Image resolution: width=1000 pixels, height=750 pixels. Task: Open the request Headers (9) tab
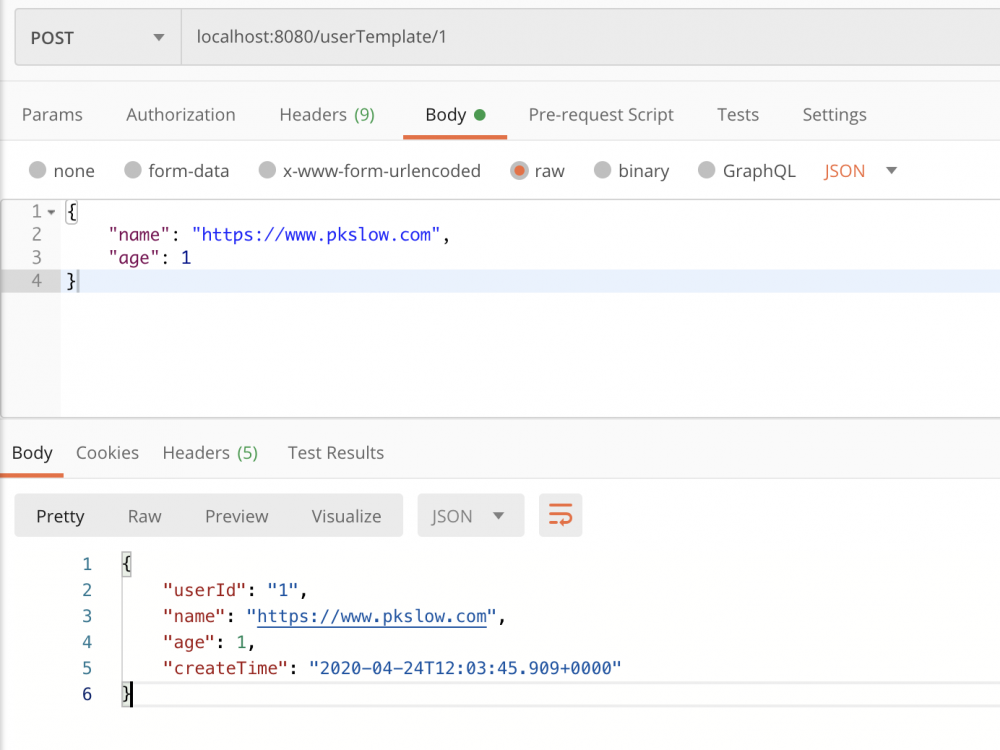click(327, 115)
